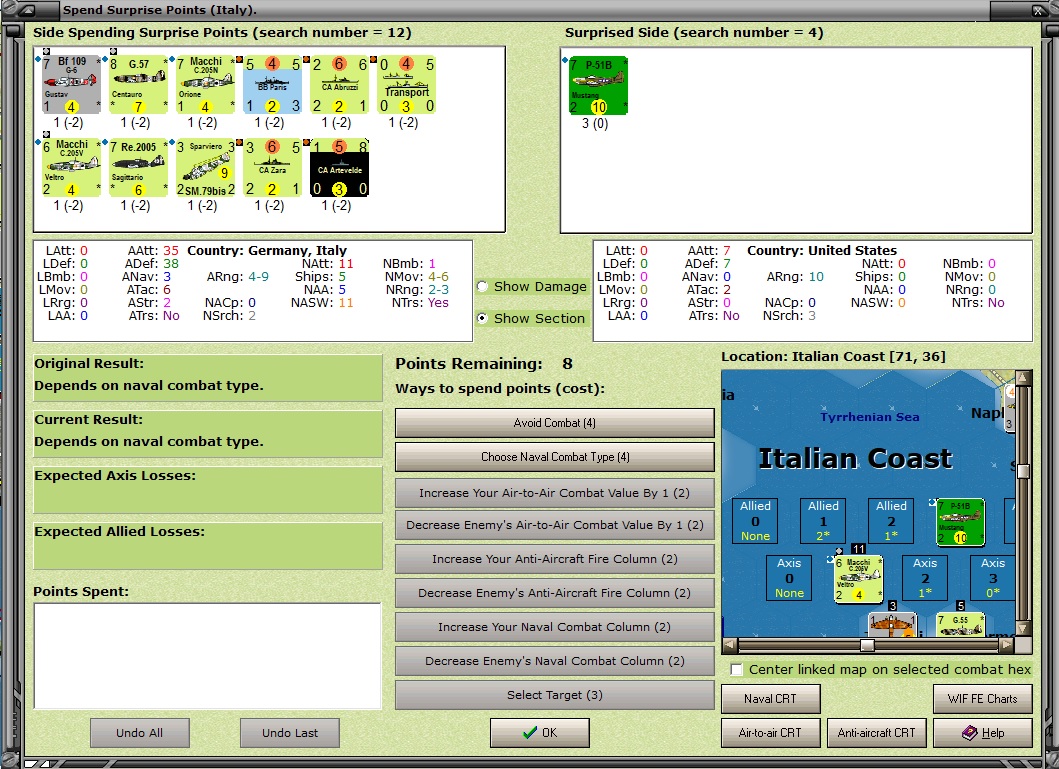Select the Macchi C.205V Veltro counter in the unit list

coord(71,167)
